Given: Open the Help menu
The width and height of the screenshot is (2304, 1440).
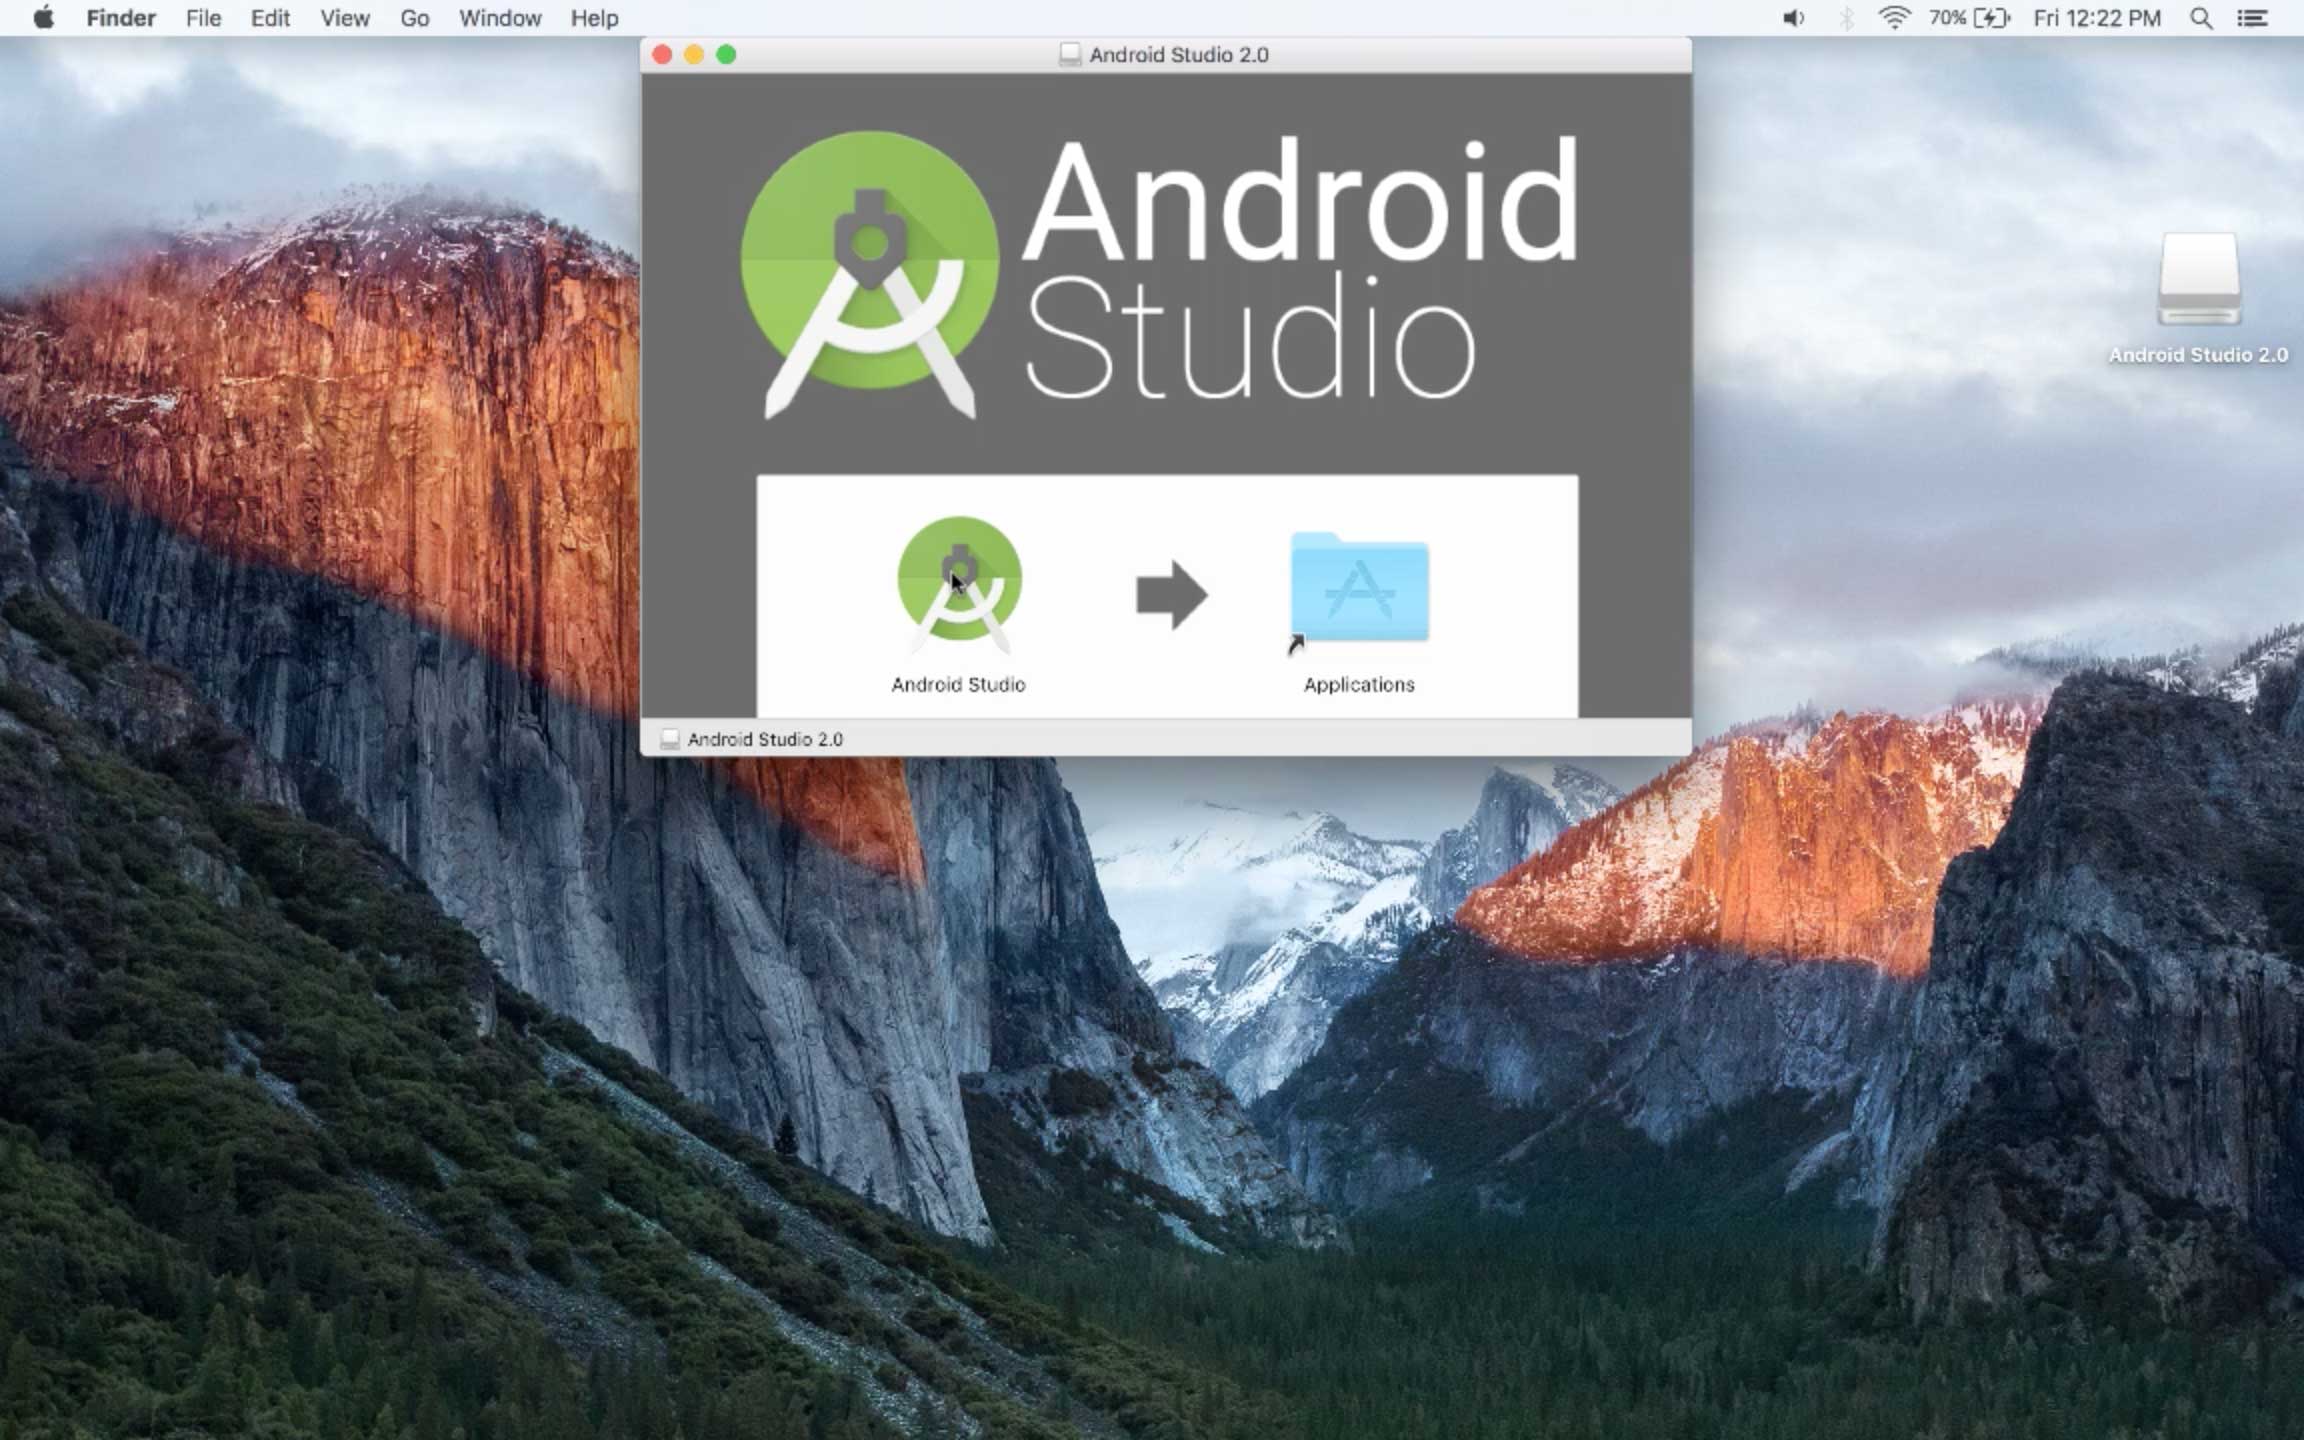Looking at the screenshot, I should [x=593, y=18].
